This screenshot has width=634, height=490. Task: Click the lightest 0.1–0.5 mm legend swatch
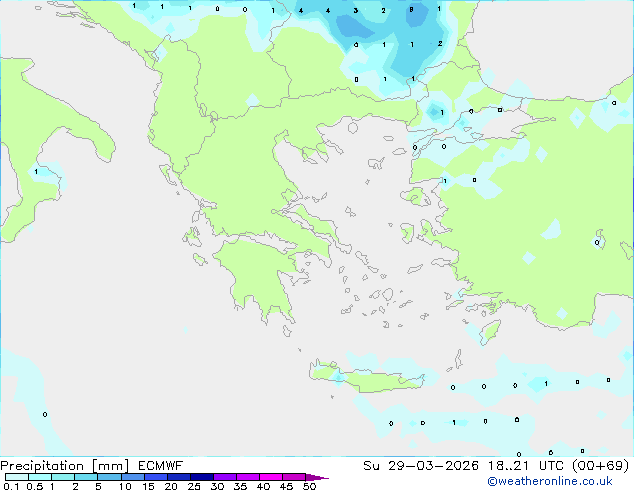(x=17, y=477)
